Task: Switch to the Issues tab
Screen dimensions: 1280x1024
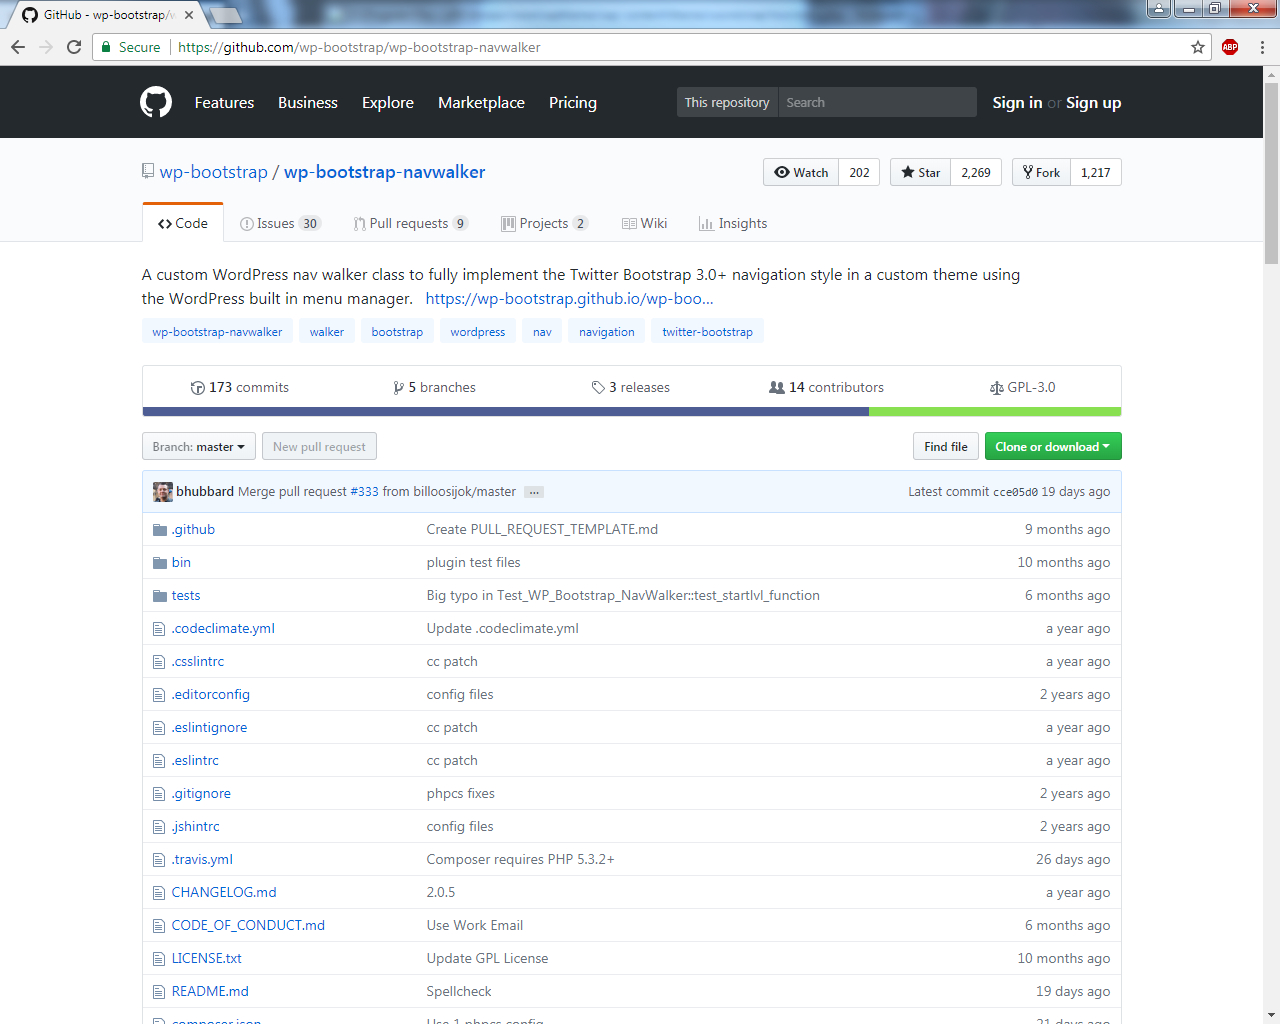Action: (280, 223)
